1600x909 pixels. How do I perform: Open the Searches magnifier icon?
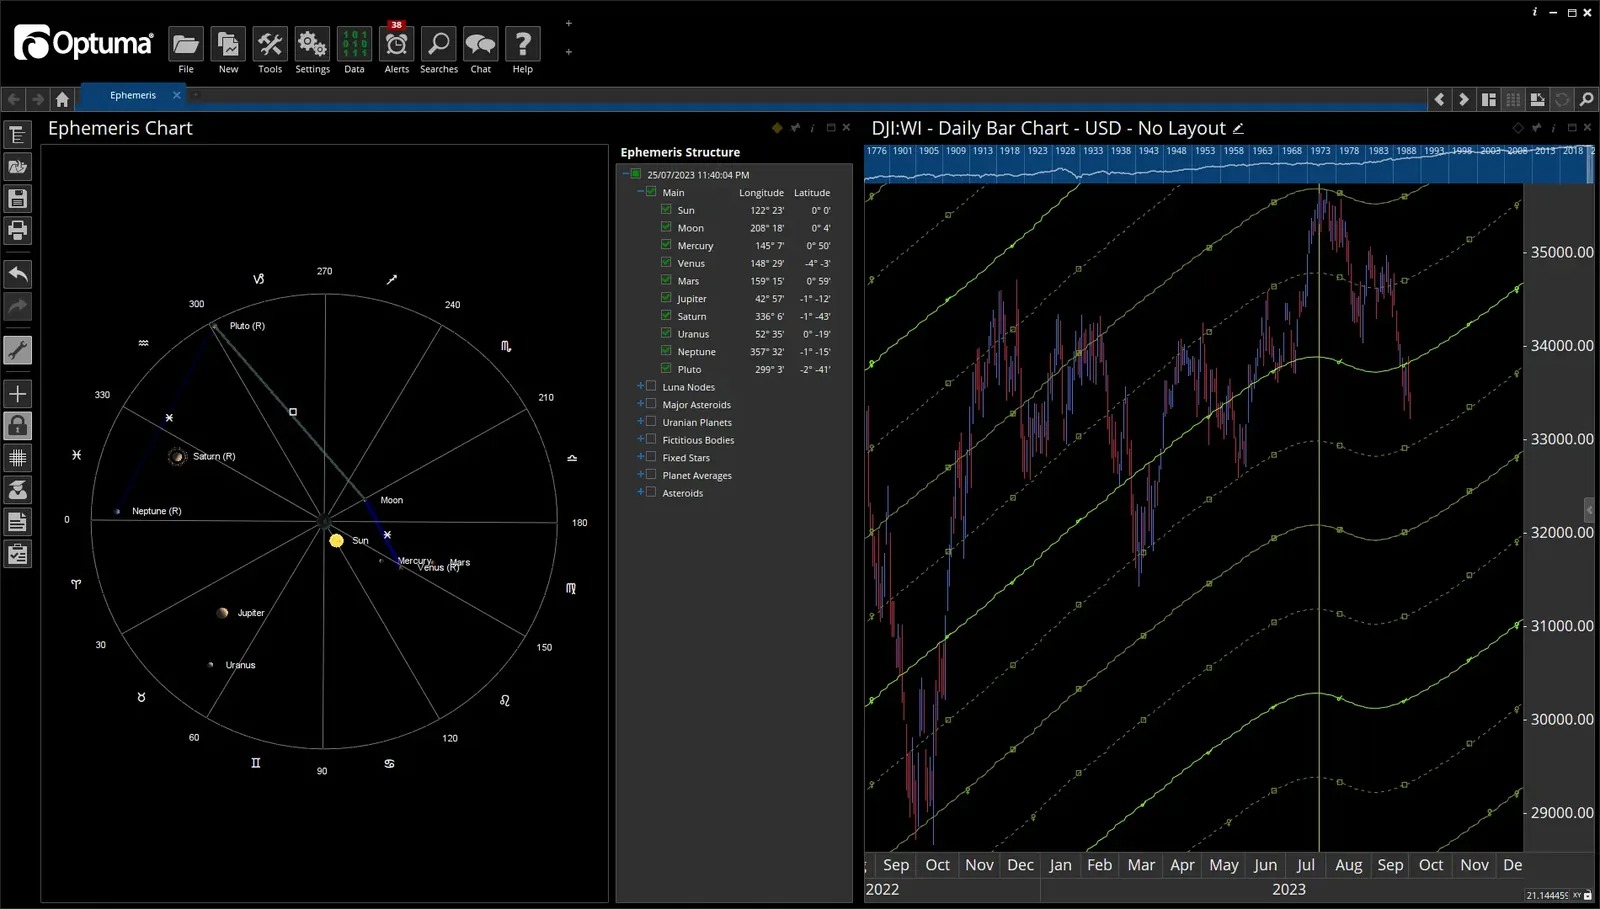[439, 44]
